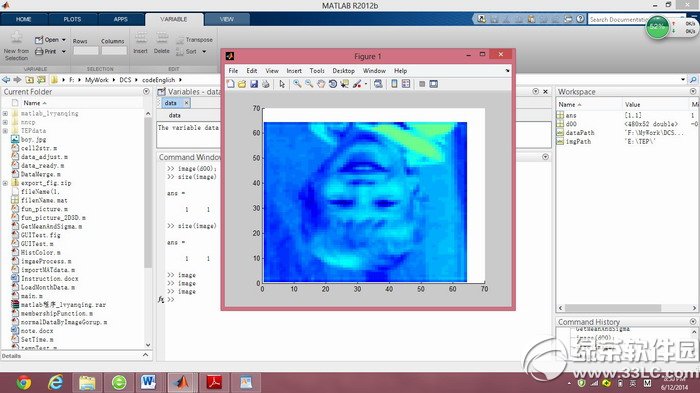Open Google Chrome from the taskbar
700x393 pixels.
24,383
